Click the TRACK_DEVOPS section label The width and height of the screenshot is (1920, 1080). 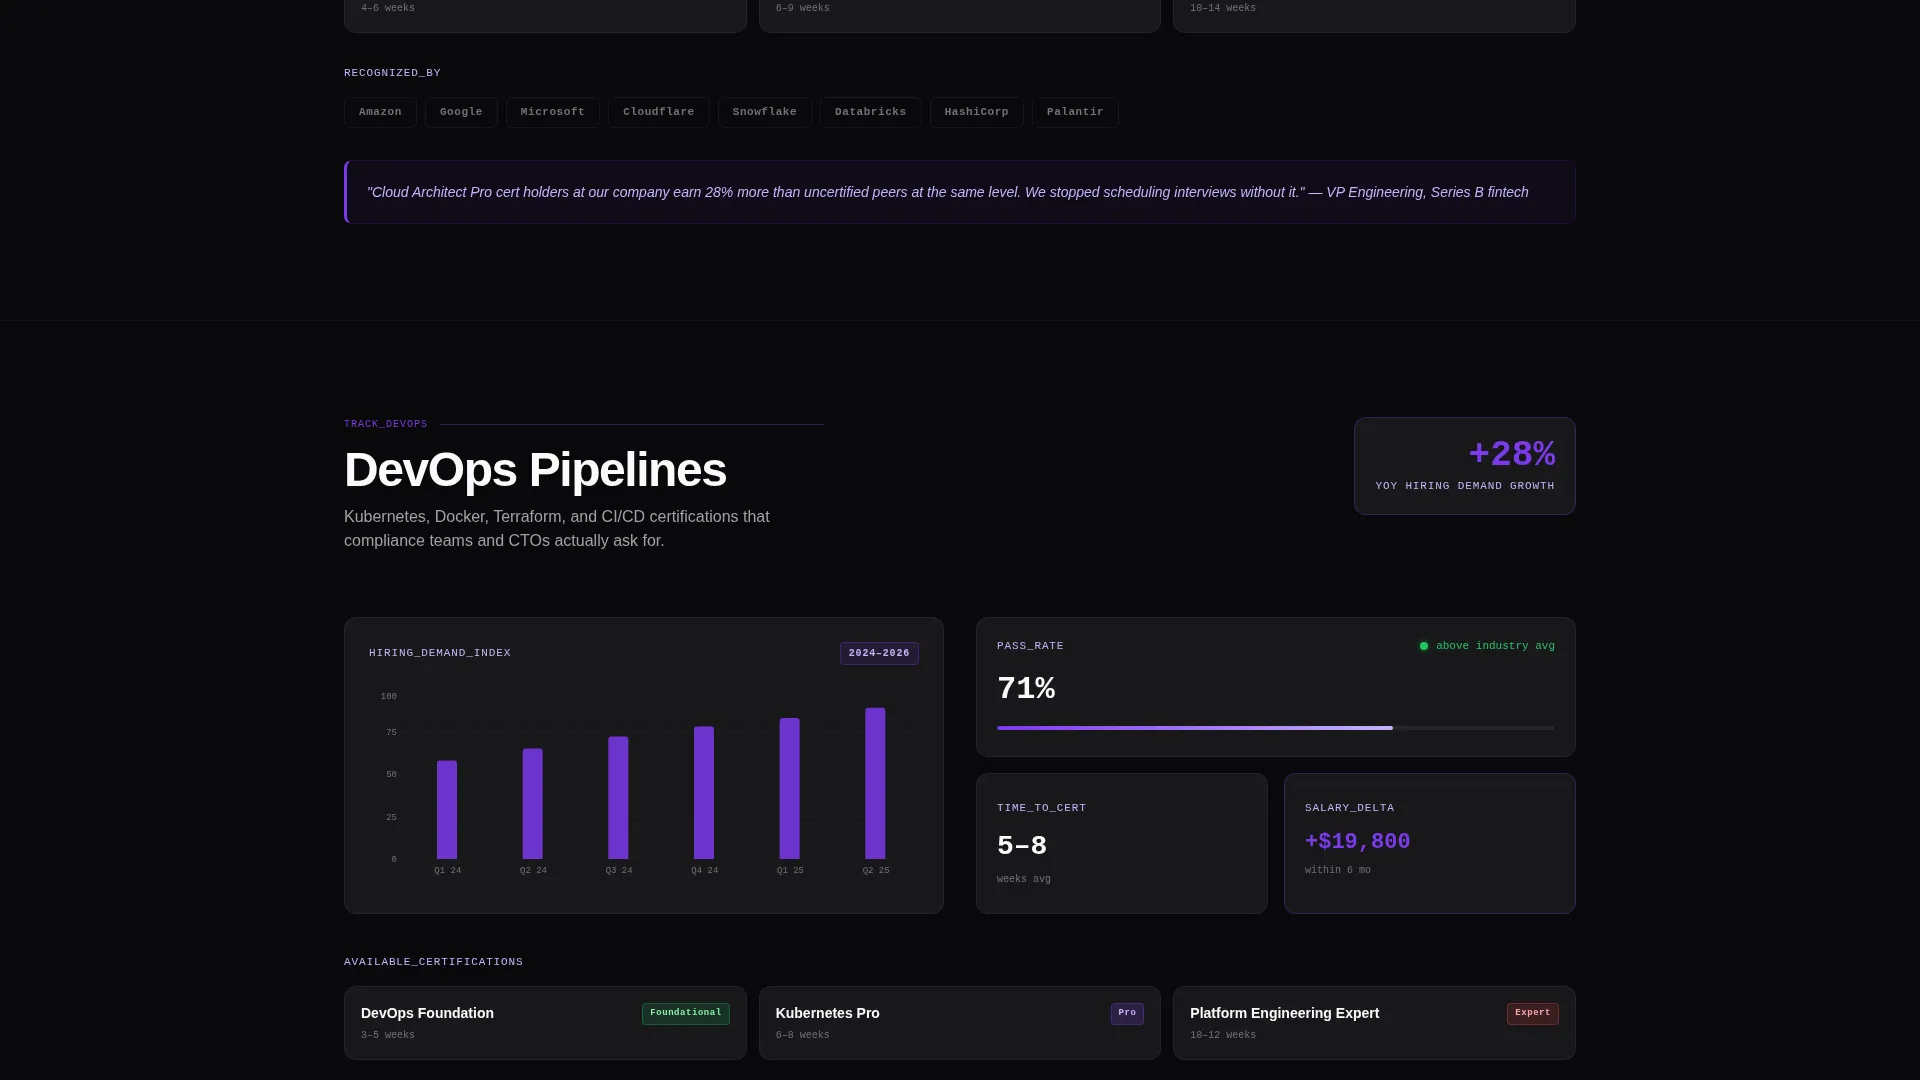(385, 424)
